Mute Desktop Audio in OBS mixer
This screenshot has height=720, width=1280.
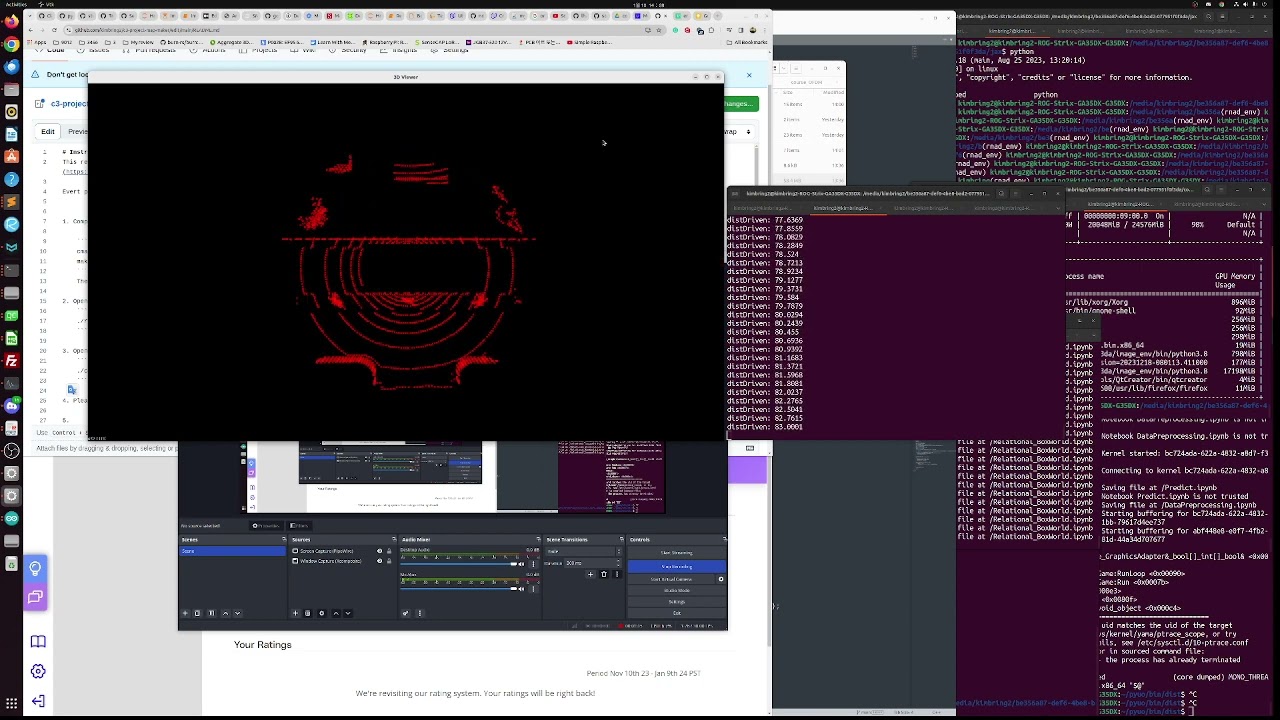[x=521, y=564]
